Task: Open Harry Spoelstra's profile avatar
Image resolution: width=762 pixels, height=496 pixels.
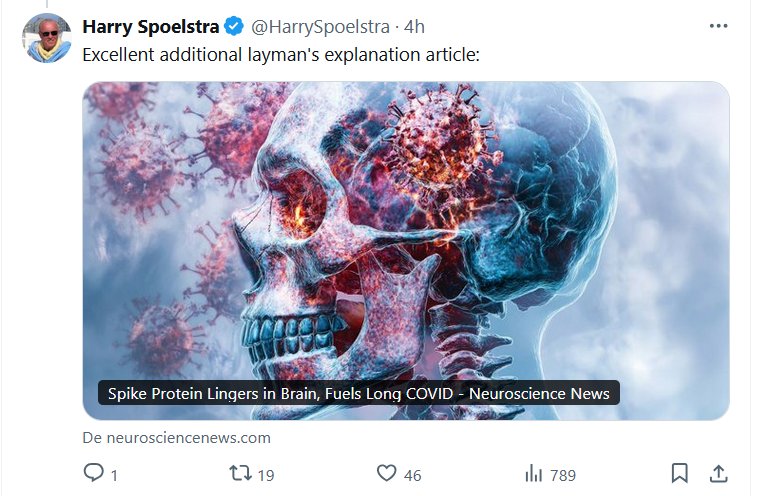Action: pos(46,38)
